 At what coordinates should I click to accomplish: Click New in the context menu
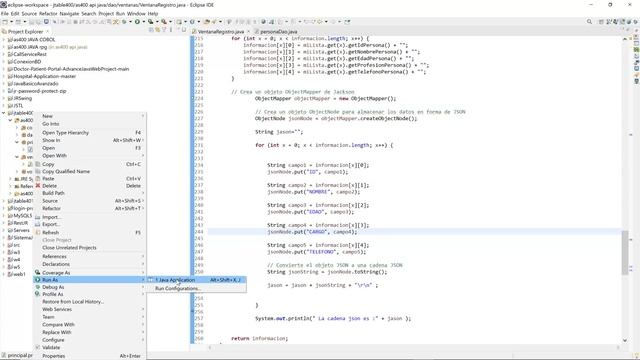(x=89, y=116)
